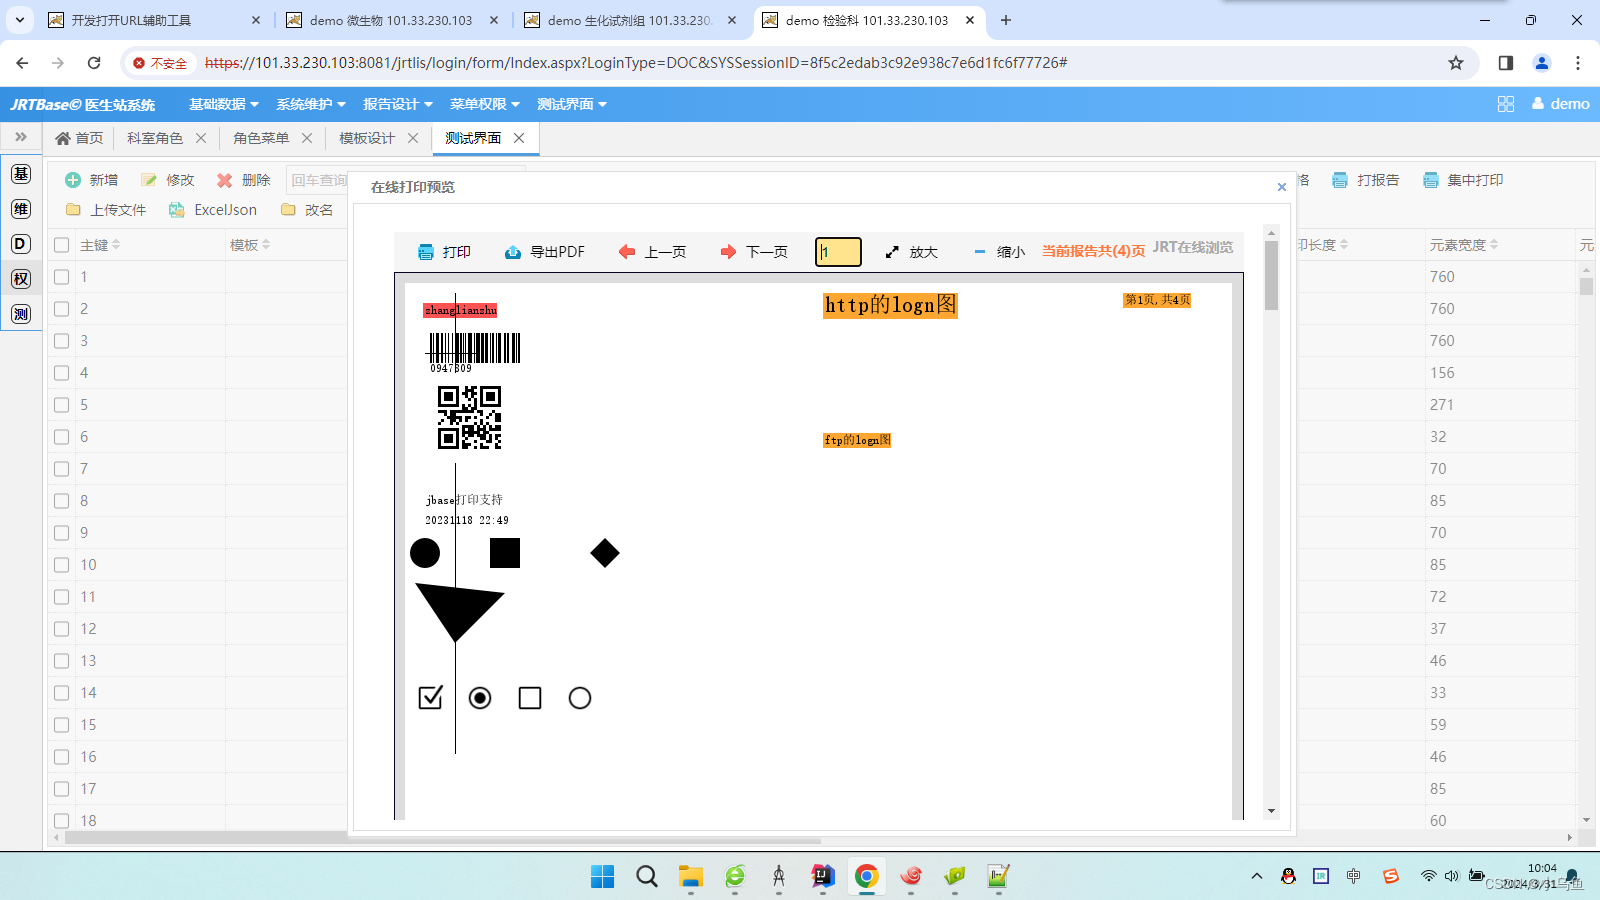
Task: Click the 回车查询 search field
Action: [317, 180]
